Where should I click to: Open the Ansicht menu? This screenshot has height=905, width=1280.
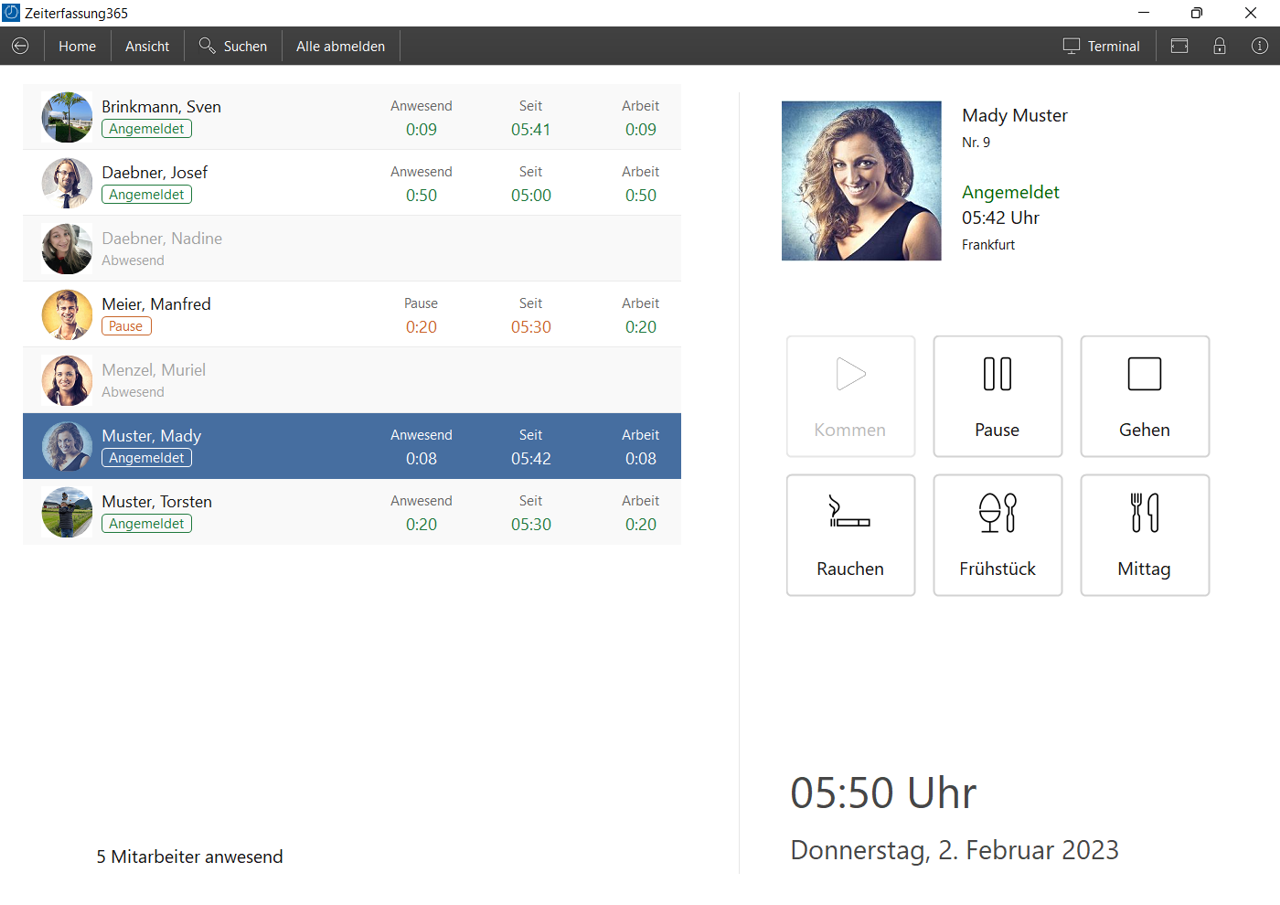(x=147, y=46)
